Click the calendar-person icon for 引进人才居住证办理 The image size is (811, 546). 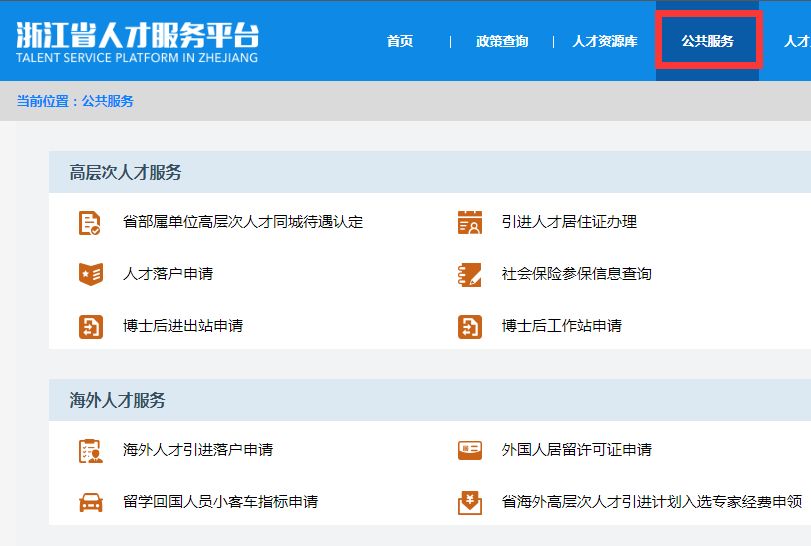(x=470, y=222)
